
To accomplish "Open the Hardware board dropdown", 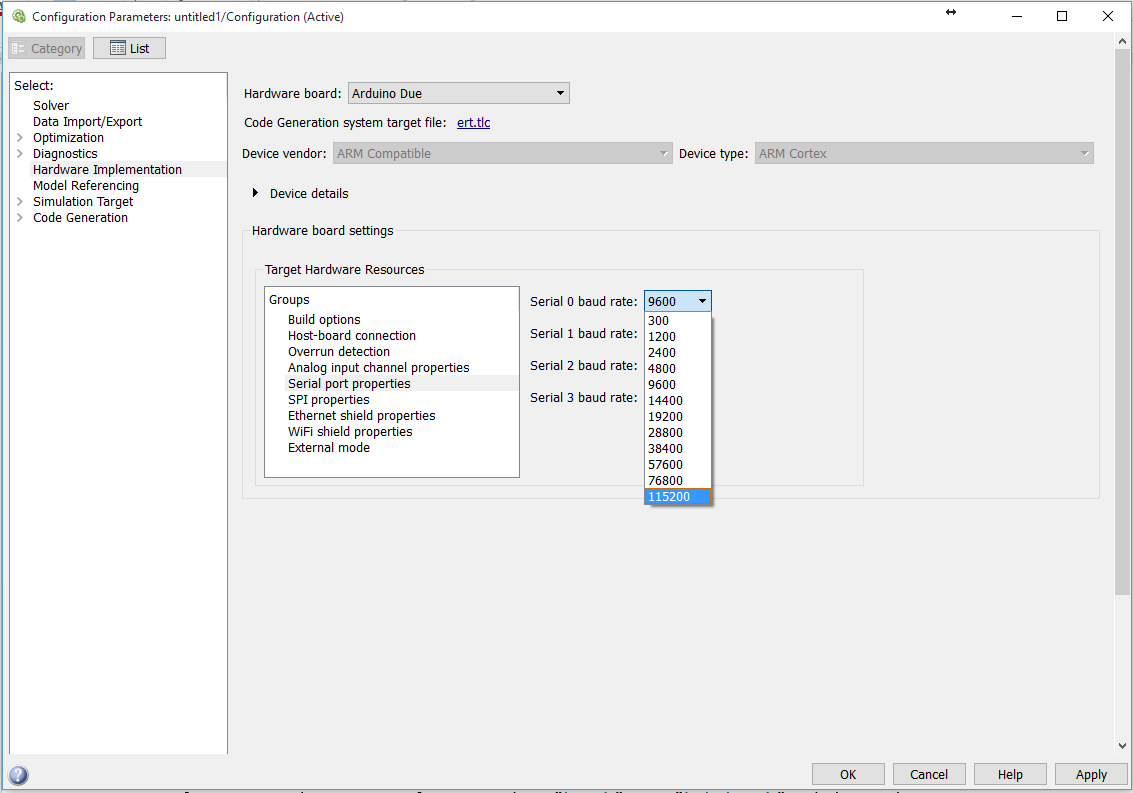I will click(x=559, y=92).
